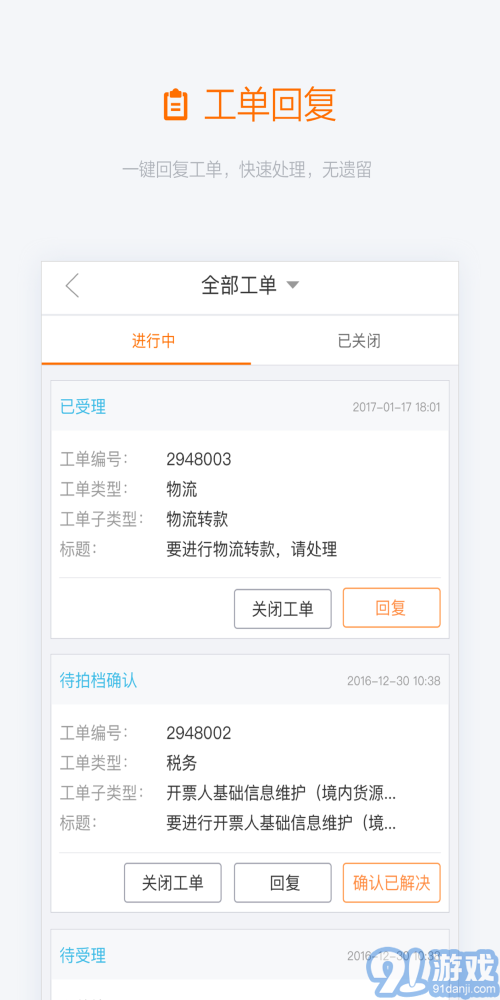Switch to the 已关闭 tab

click(x=359, y=341)
